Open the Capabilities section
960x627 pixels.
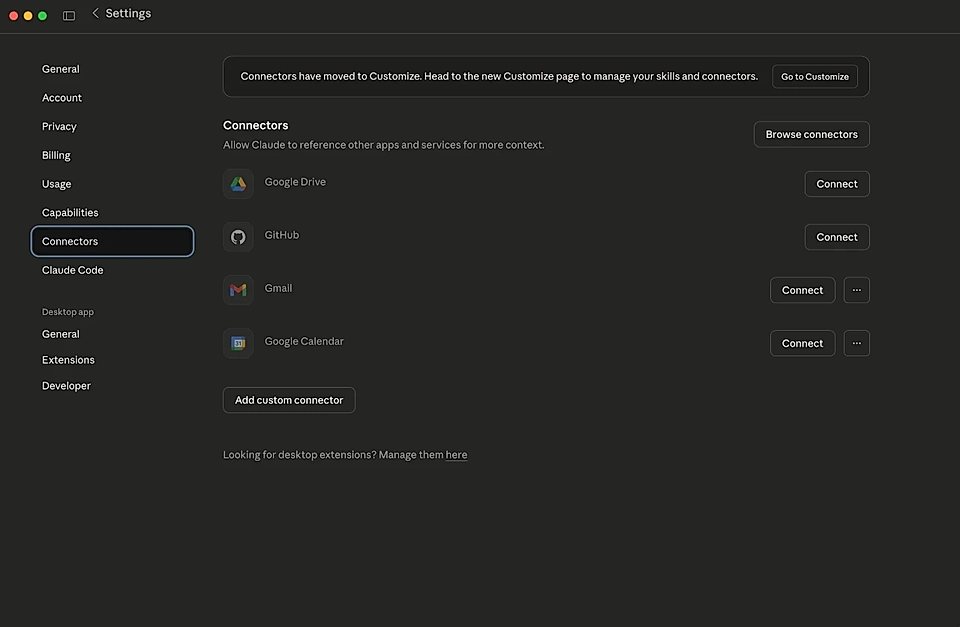(70, 212)
